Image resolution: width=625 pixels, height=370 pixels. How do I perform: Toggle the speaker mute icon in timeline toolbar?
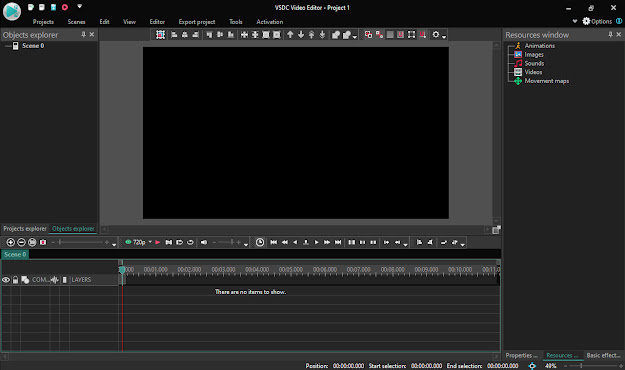[204, 242]
